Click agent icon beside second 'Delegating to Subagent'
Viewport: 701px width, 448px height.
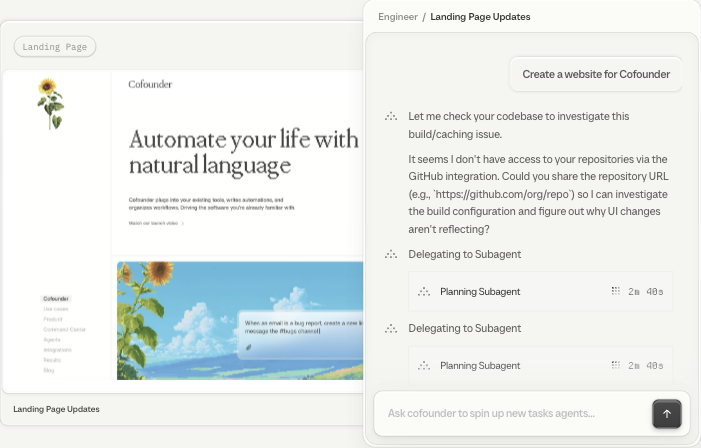pyautogui.click(x=391, y=329)
